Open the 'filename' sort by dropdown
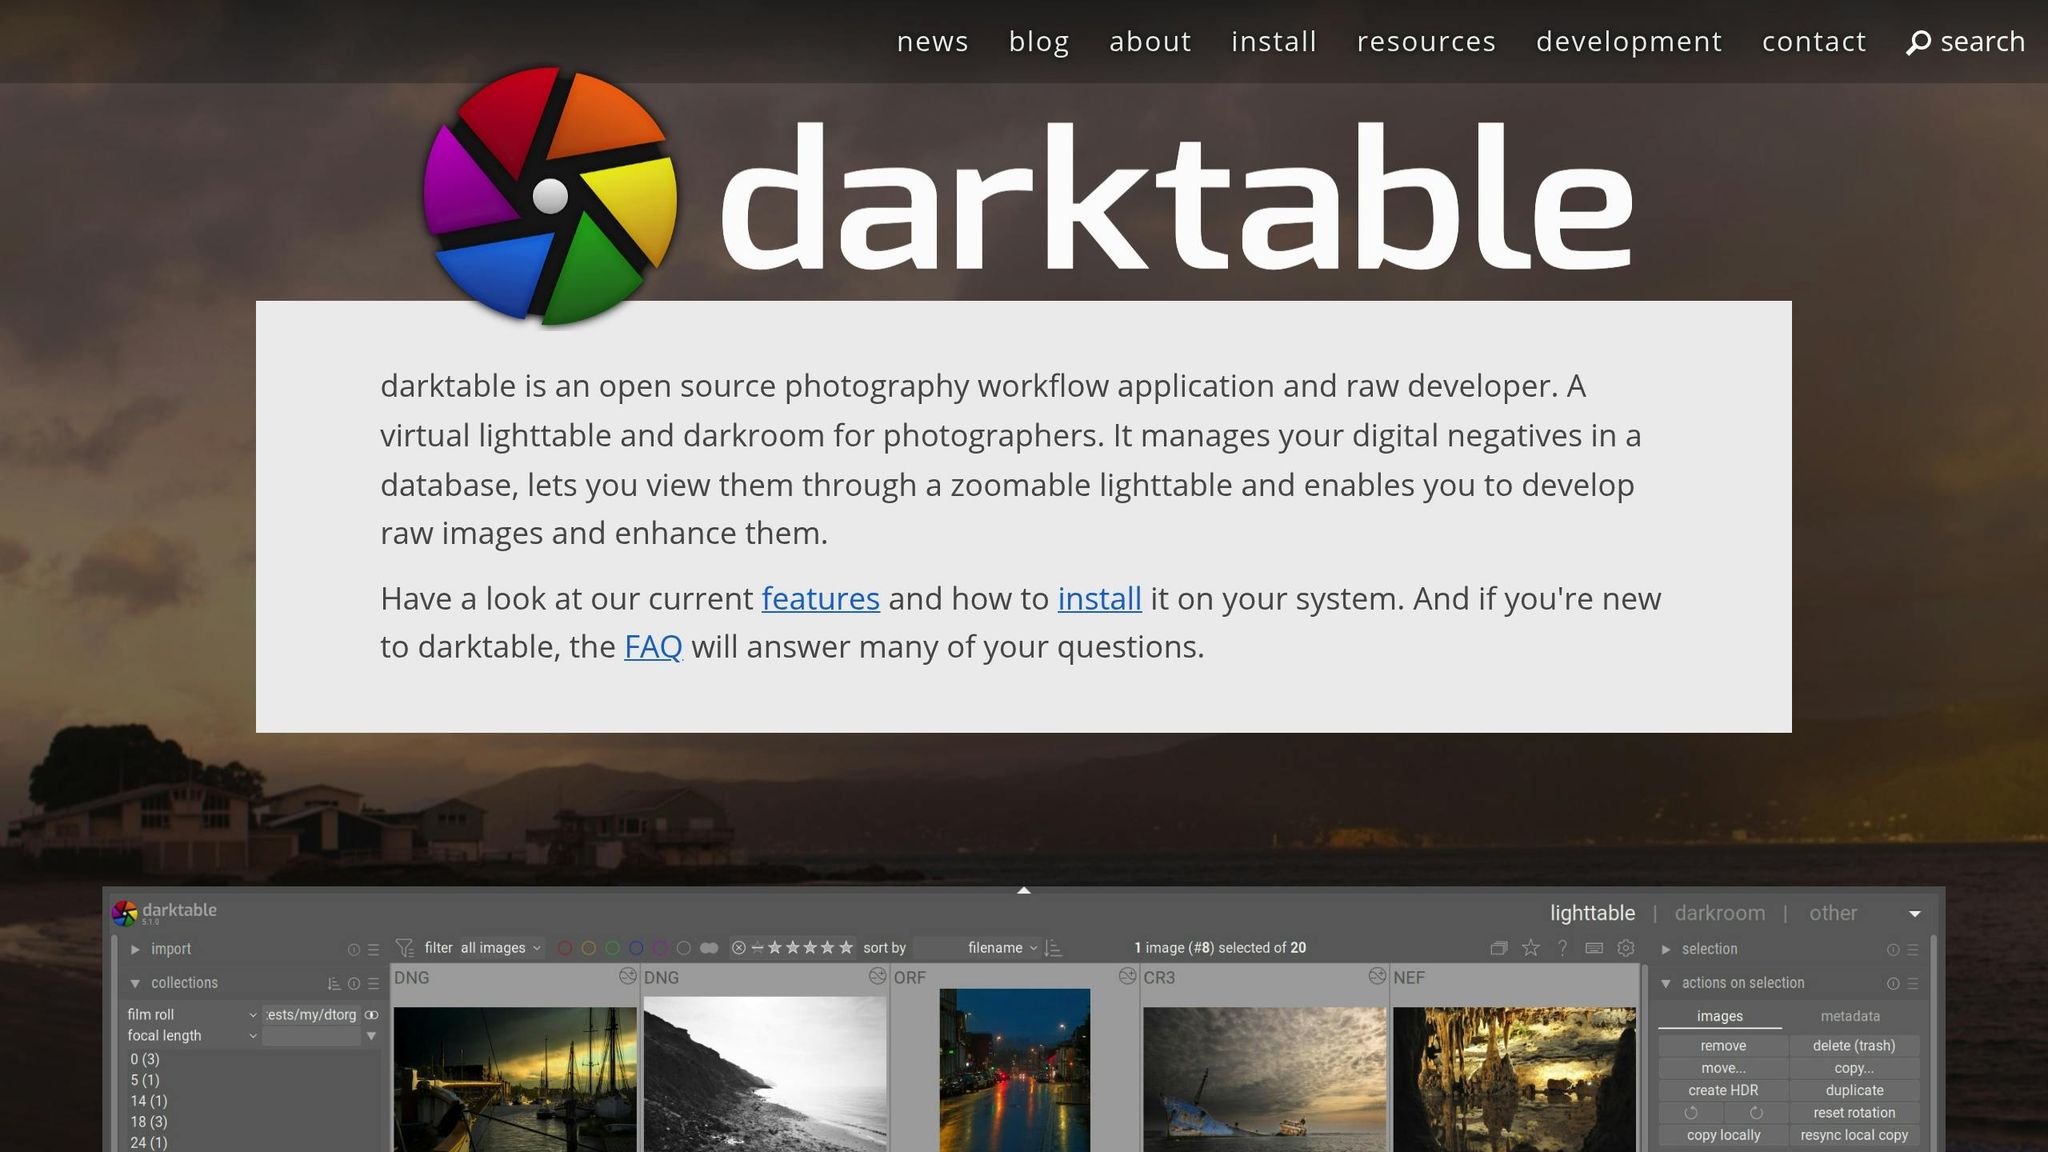Screen dimensions: 2048x1152 click(993, 948)
